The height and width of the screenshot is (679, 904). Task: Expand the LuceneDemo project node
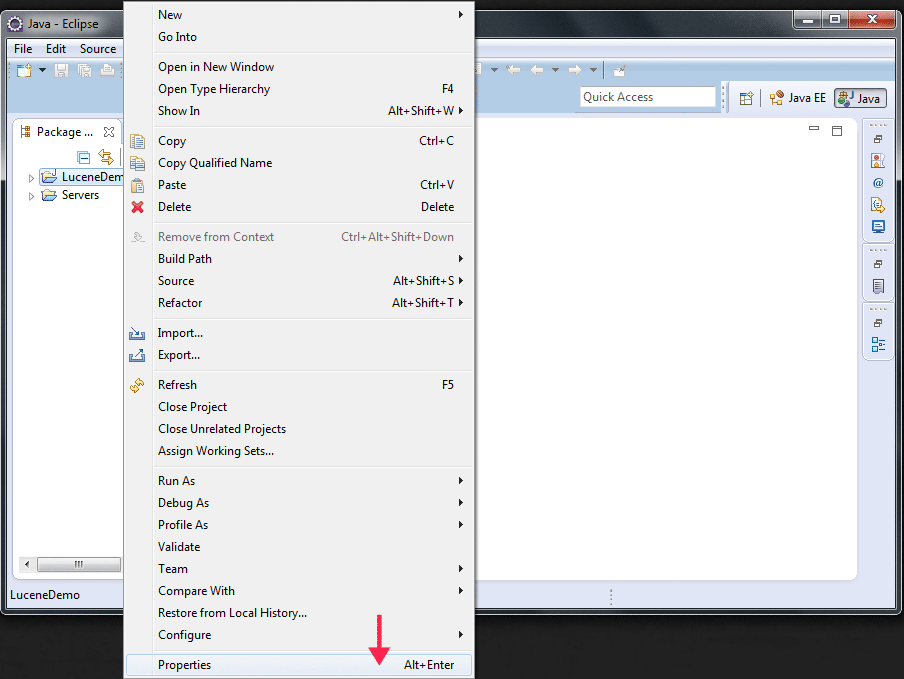(31, 178)
